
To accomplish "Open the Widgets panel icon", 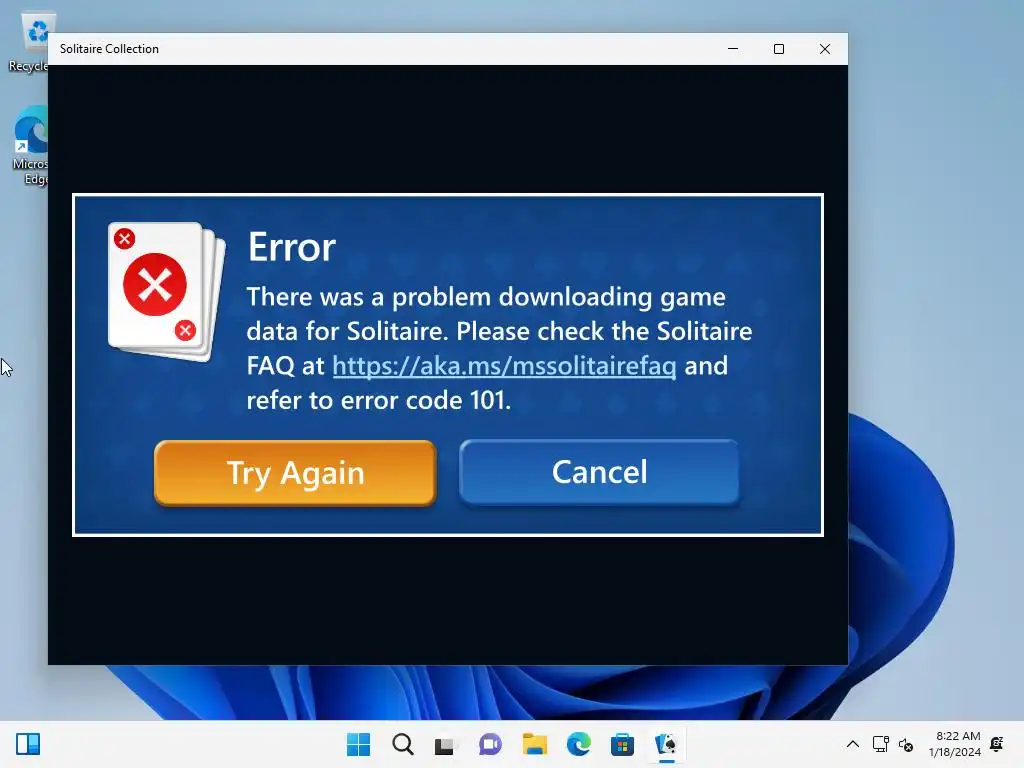I will tap(28, 744).
